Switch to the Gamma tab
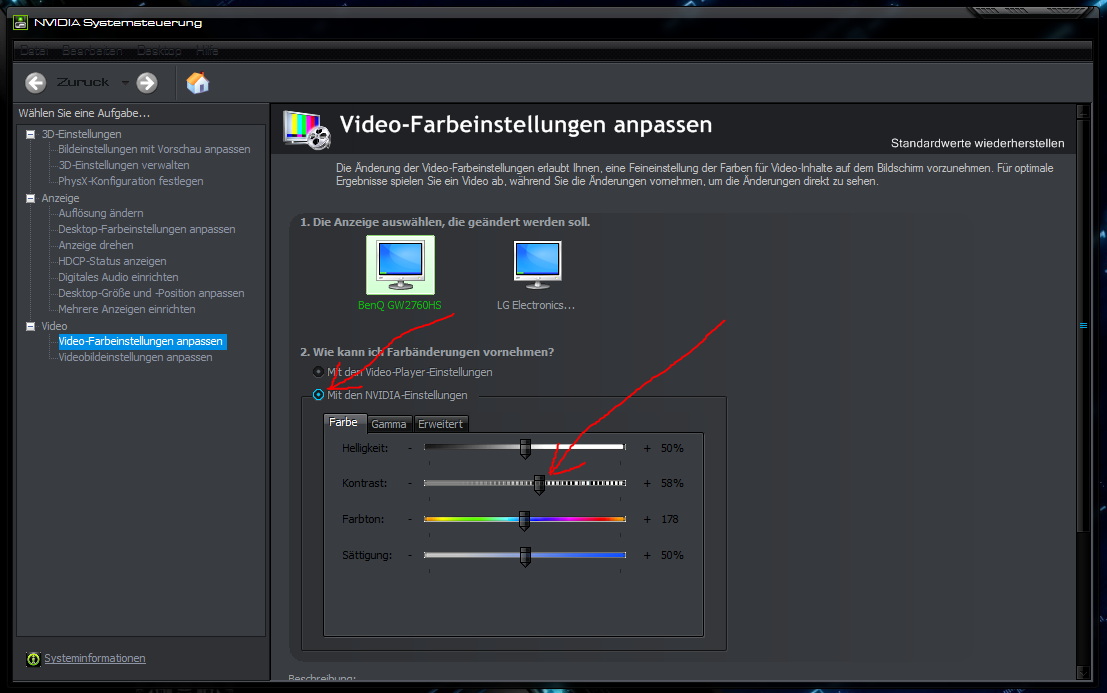The height and width of the screenshot is (693, 1107). 389,424
